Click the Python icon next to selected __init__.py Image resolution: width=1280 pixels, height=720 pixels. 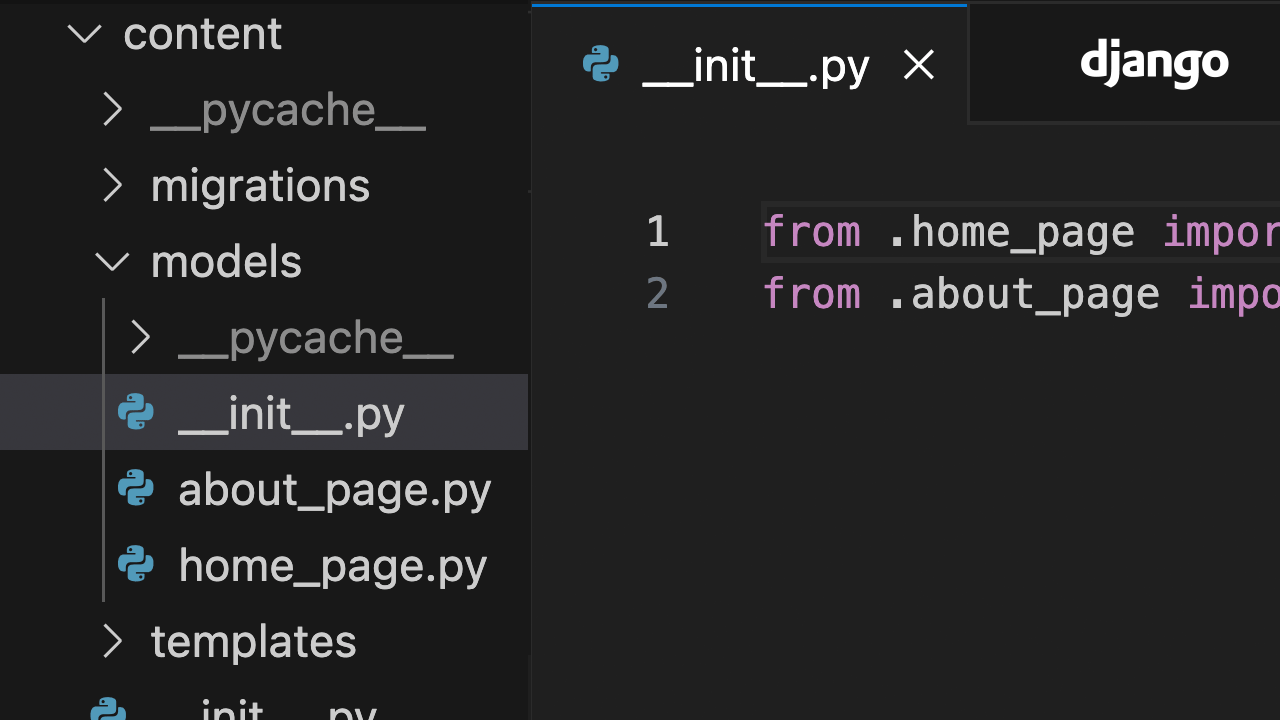(x=135, y=412)
